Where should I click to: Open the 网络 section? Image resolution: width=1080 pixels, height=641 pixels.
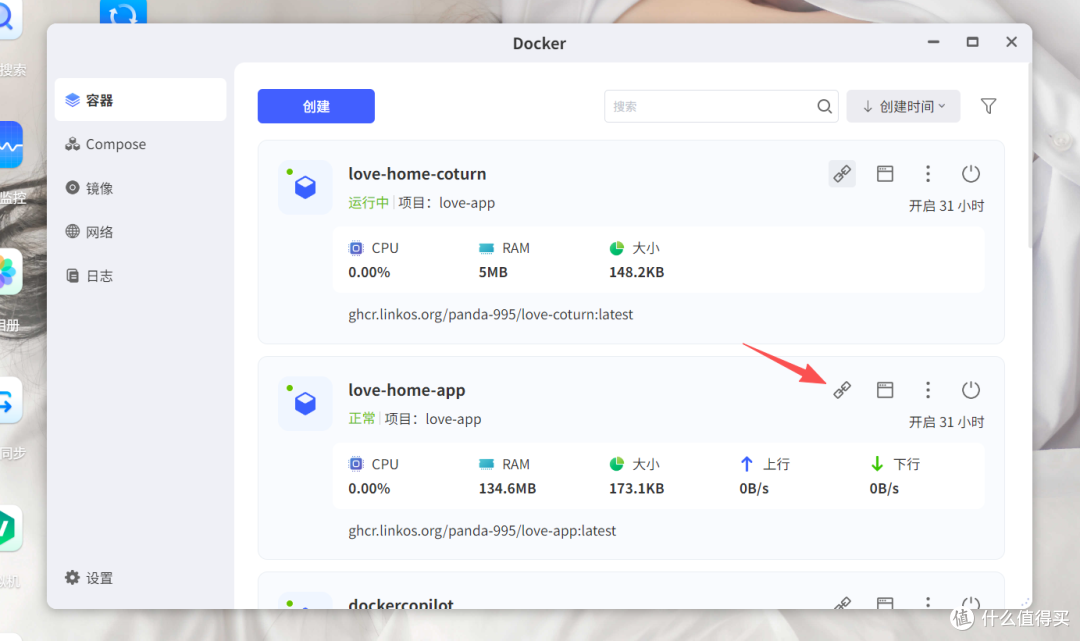141,231
